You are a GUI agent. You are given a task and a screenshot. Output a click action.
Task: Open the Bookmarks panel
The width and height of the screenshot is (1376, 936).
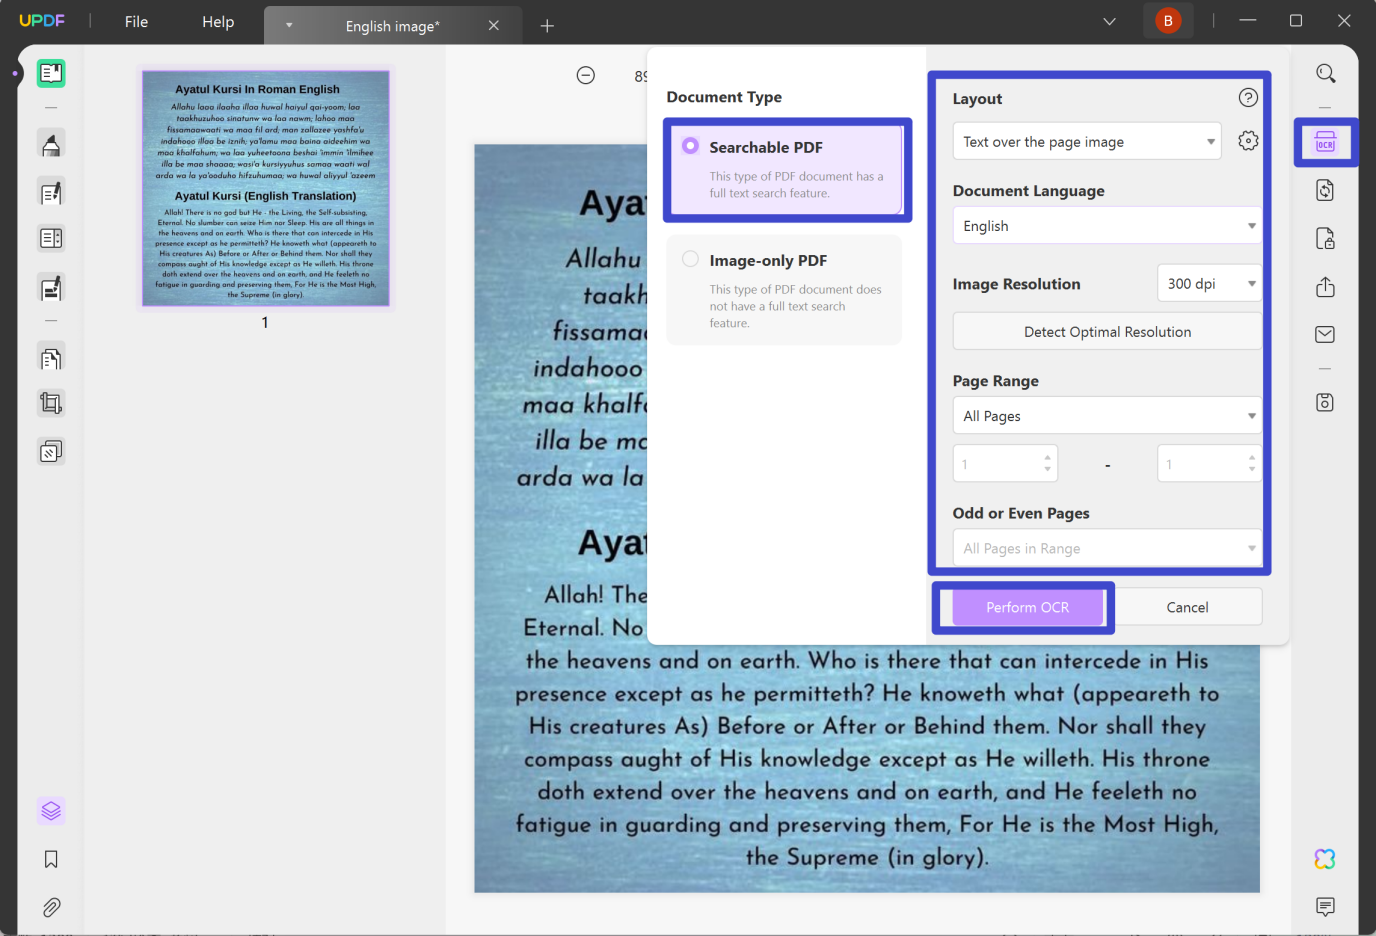(51, 859)
